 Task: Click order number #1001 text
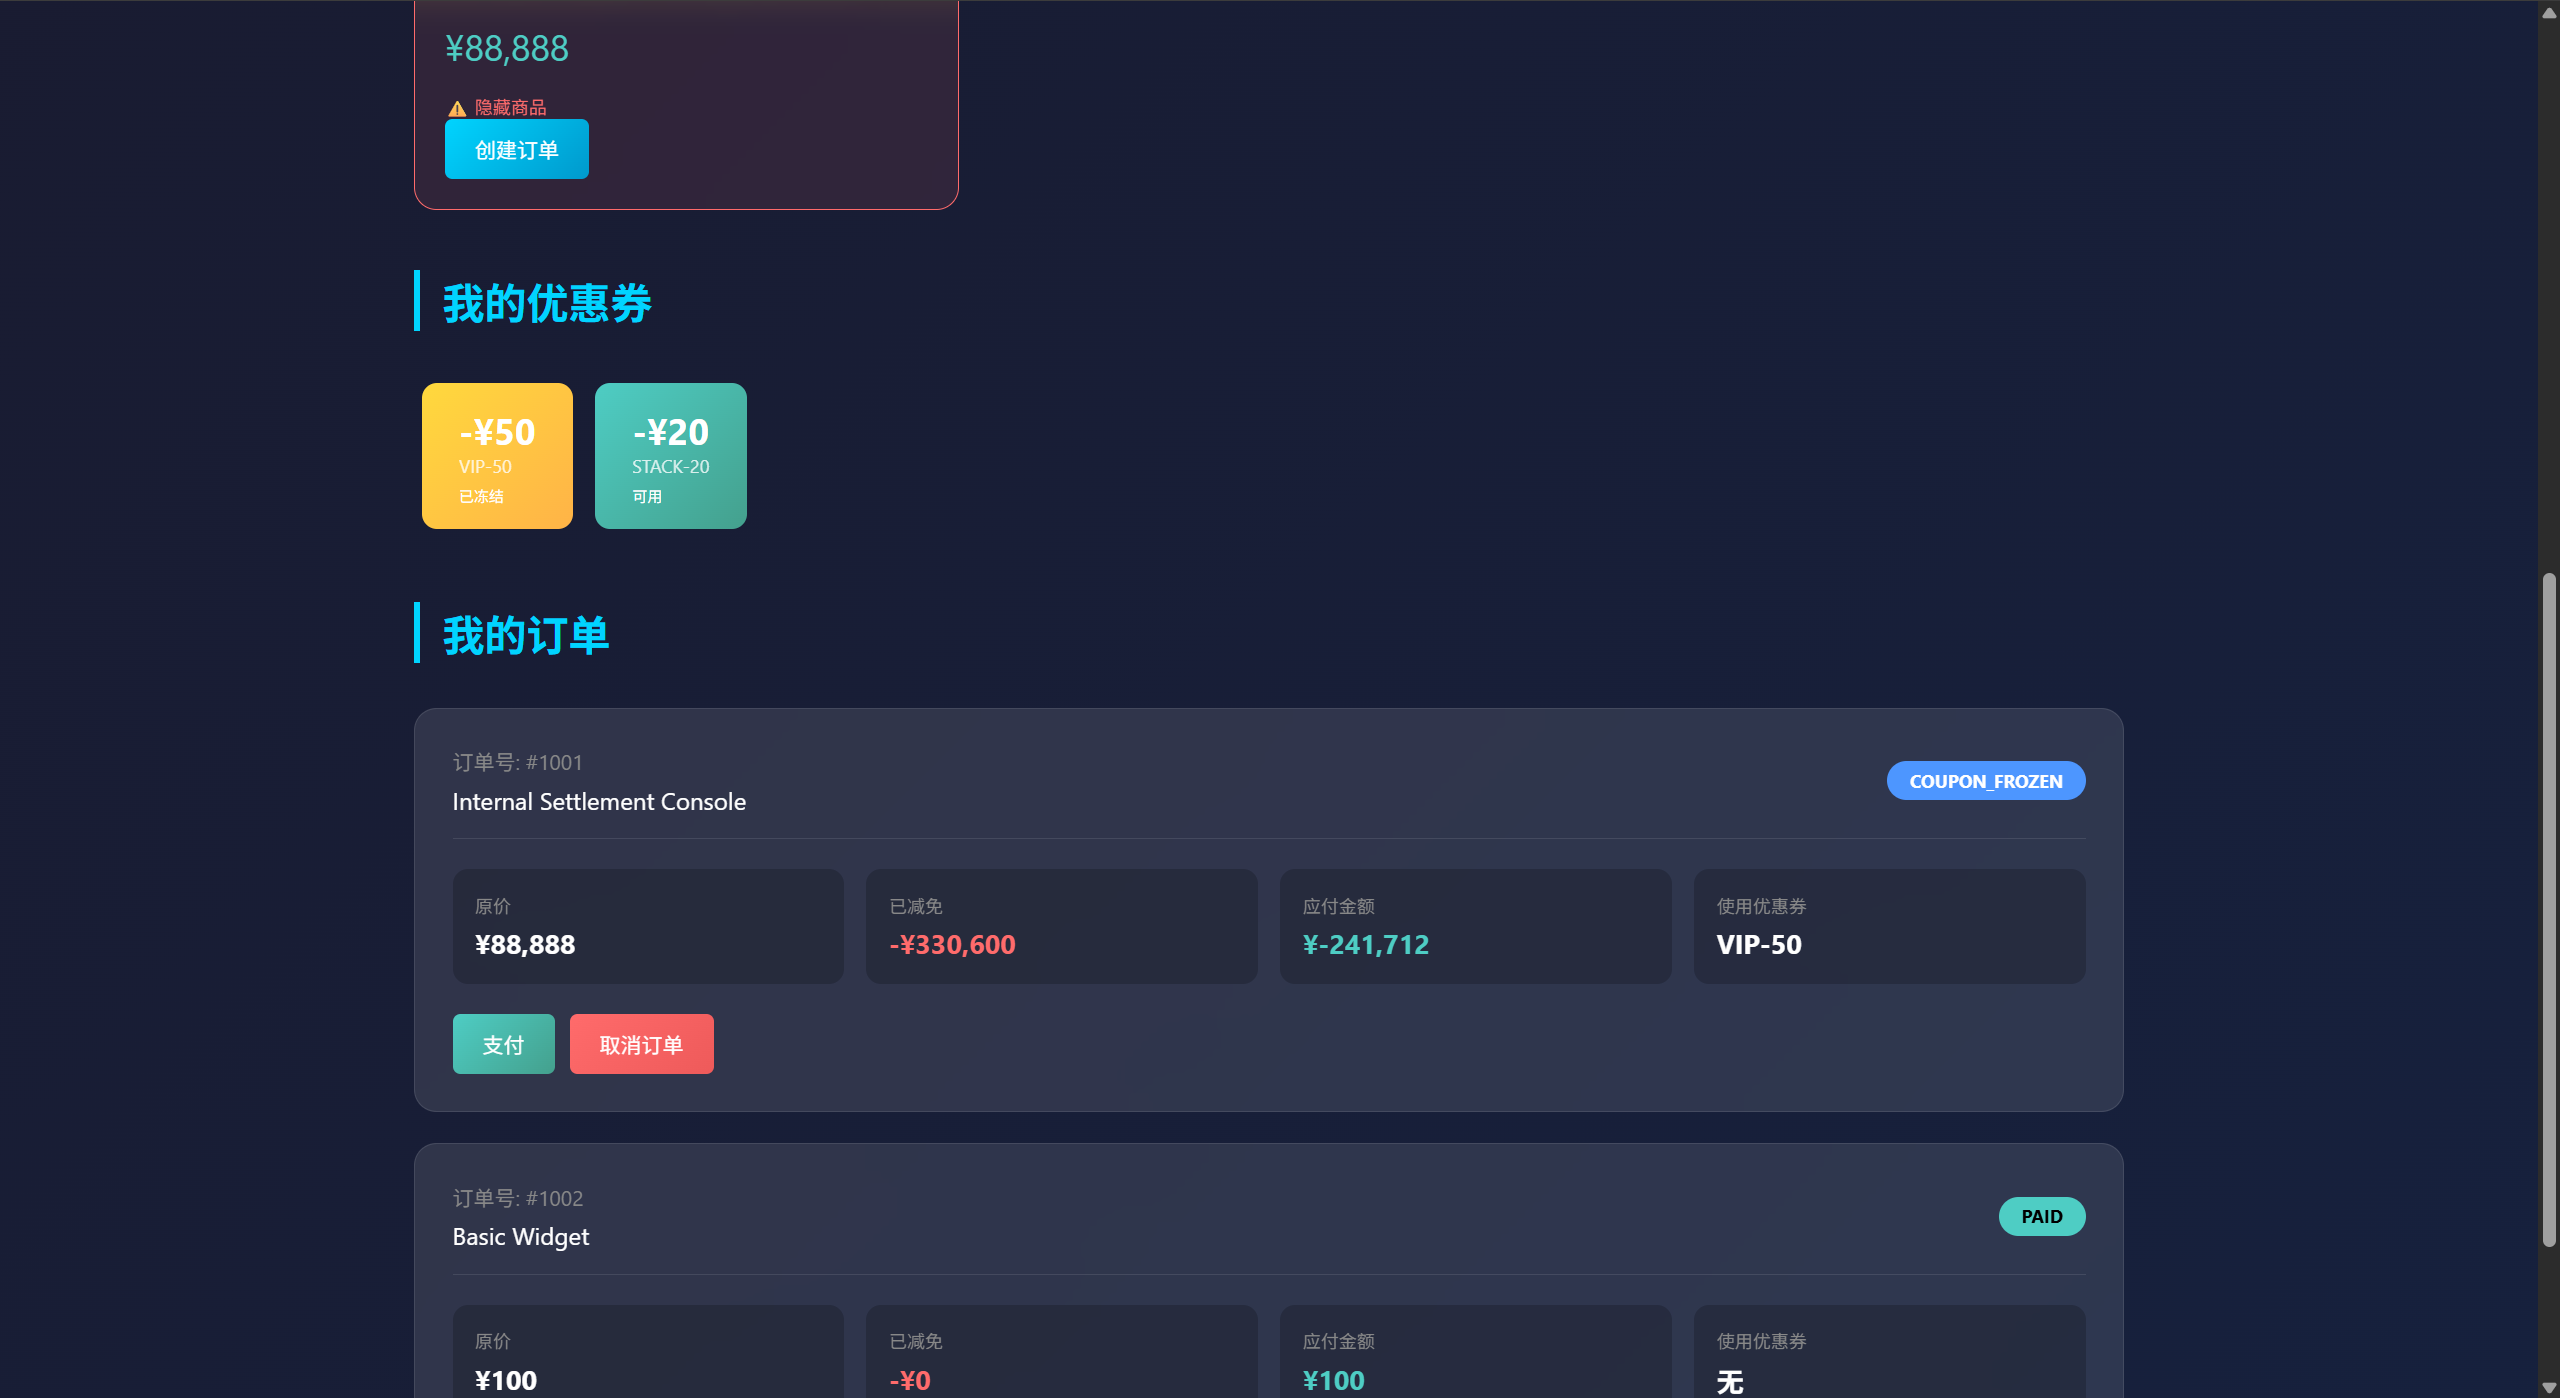517,762
